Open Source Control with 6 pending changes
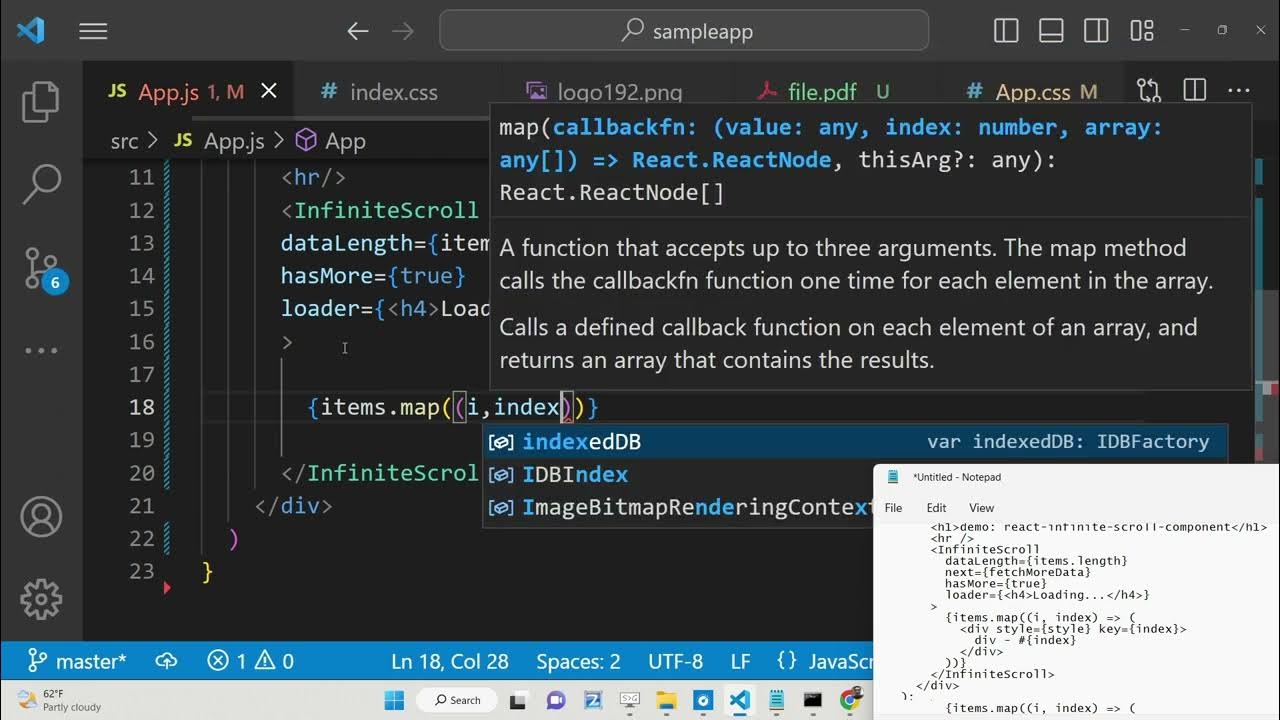This screenshot has width=1280, height=720. [x=41, y=267]
